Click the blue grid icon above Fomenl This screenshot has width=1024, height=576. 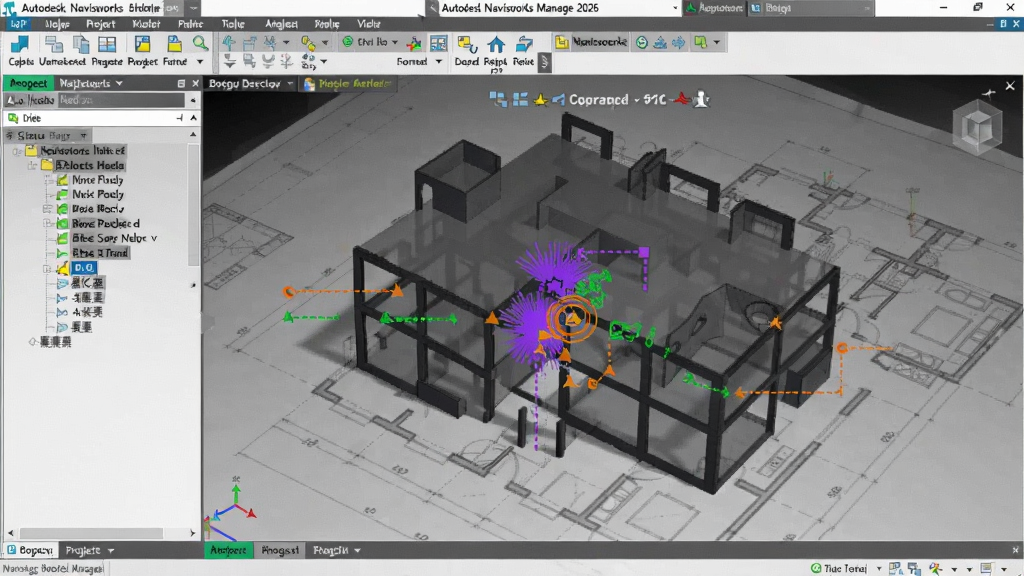[x=438, y=44]
